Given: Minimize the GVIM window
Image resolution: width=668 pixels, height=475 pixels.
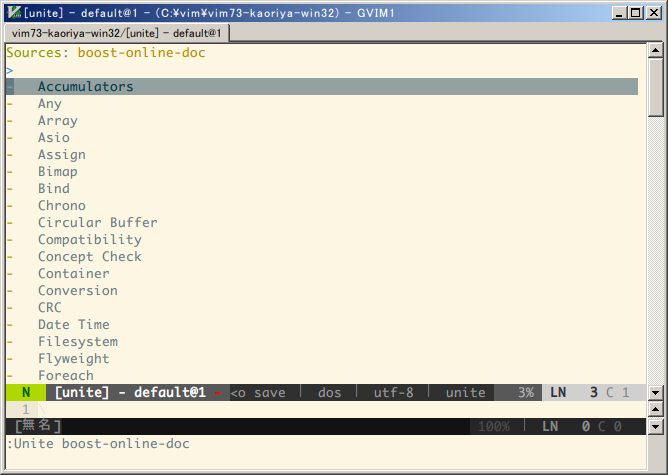Looking at the screenshot, I should pos(620,13).
